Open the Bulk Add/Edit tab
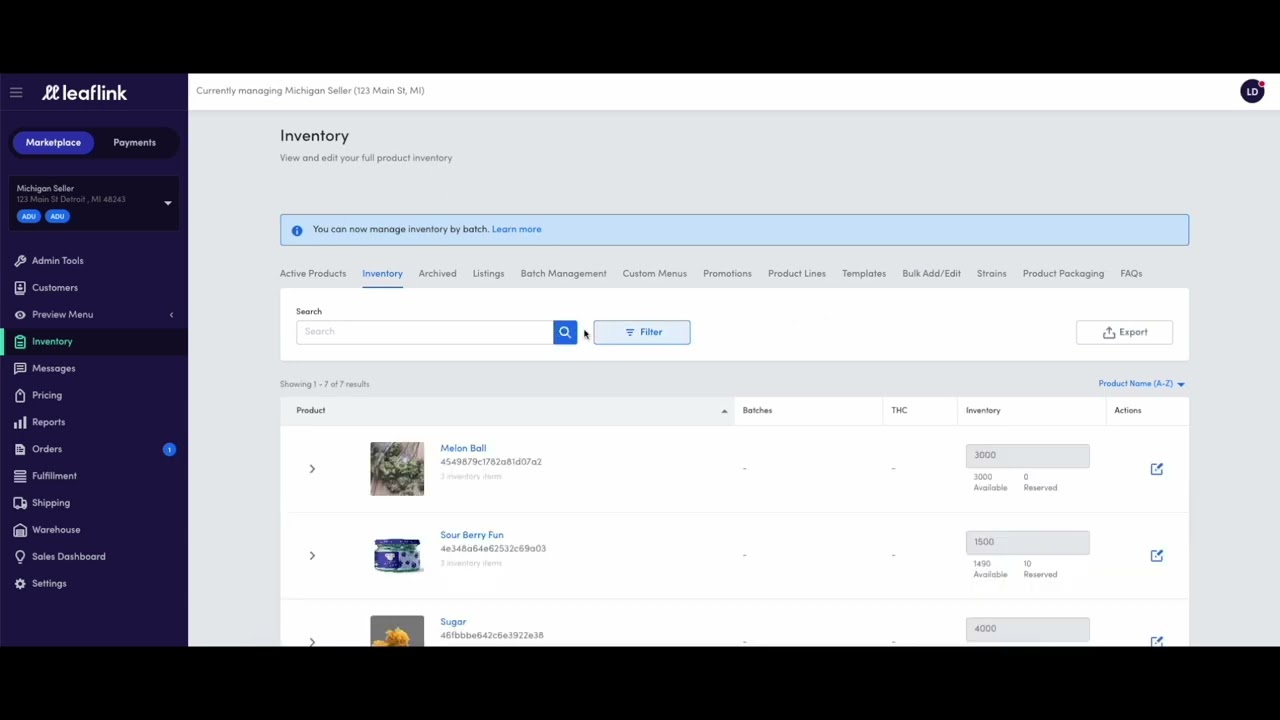Image resolution: width=1280 pixels, height=720 pixels. point(931,274)
